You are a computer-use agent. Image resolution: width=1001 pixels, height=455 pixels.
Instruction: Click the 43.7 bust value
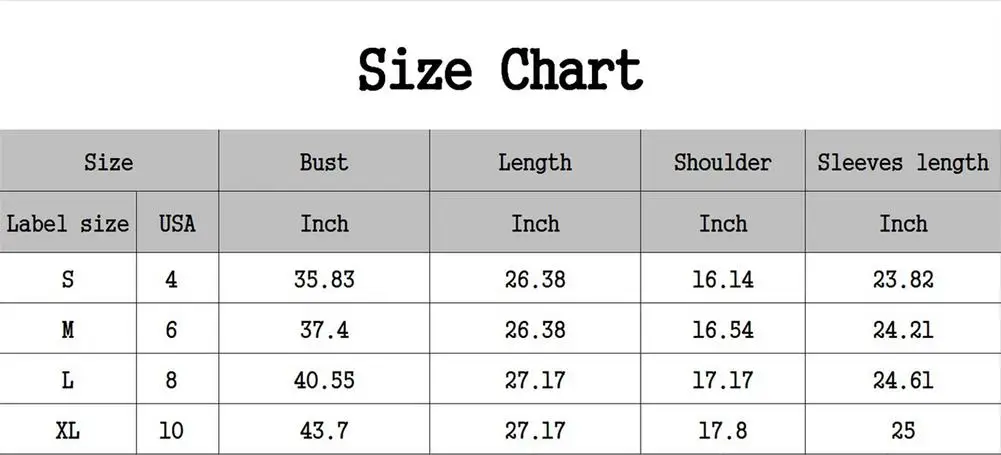click(324, 431)
